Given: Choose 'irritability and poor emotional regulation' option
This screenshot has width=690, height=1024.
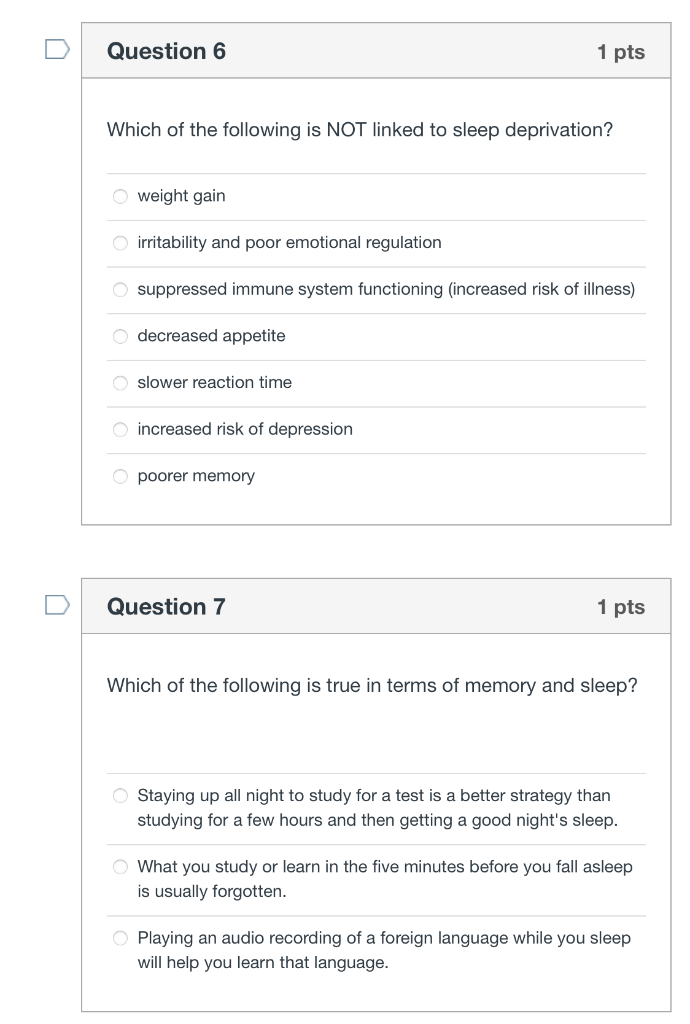Looking at the screenshot, I should pyautogui.click(x=120, y=243).
